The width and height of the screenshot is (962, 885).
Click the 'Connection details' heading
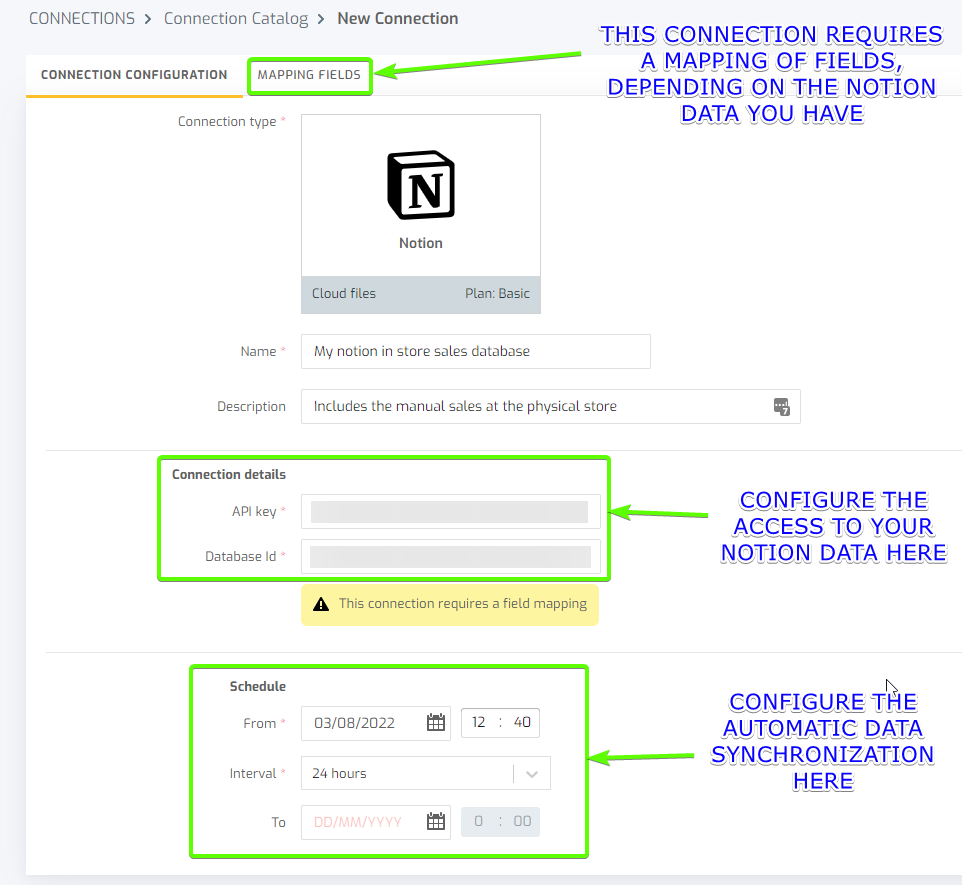point(229,474)
